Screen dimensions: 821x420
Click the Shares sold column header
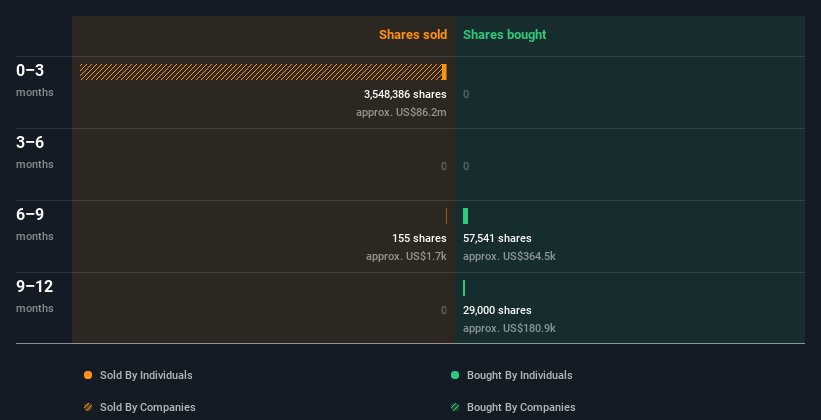coord(413,35)
